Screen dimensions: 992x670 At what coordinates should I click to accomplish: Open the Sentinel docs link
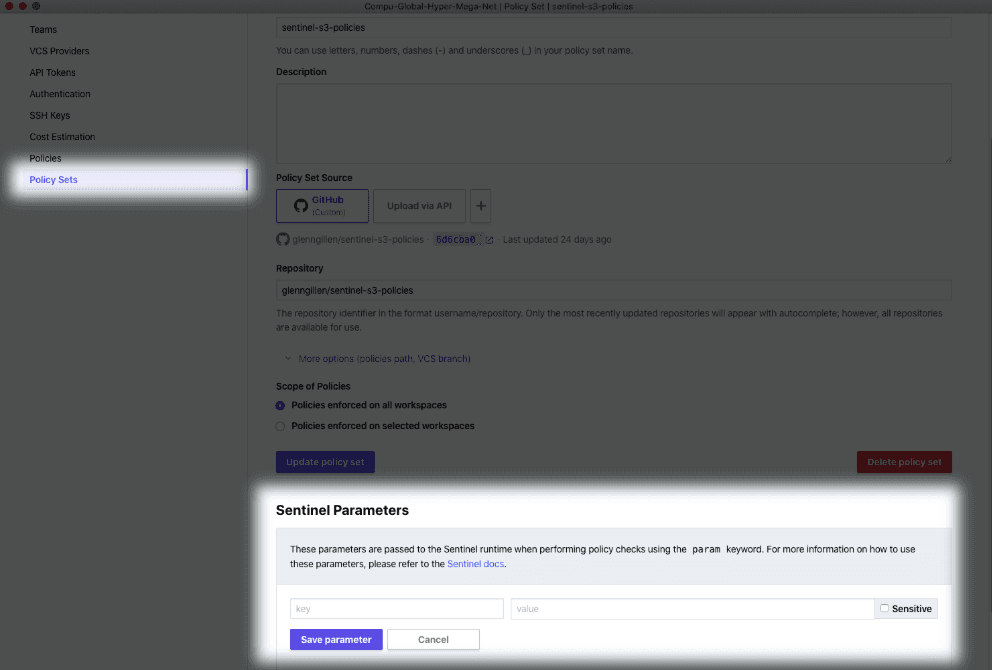[x=475, y=564]
